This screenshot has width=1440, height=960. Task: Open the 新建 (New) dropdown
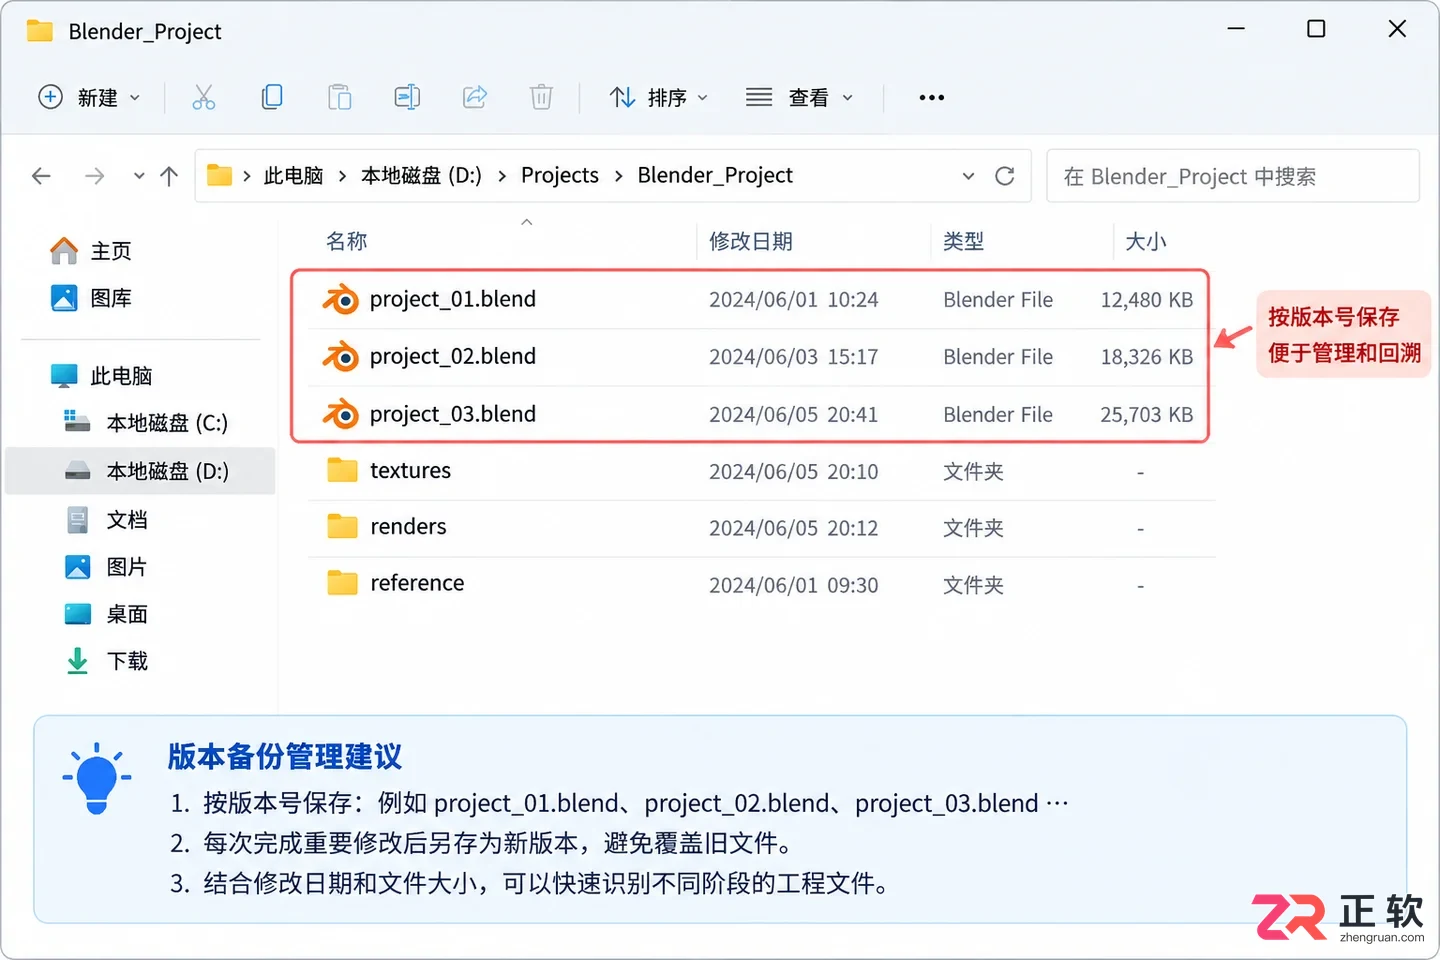click(89, 97)
